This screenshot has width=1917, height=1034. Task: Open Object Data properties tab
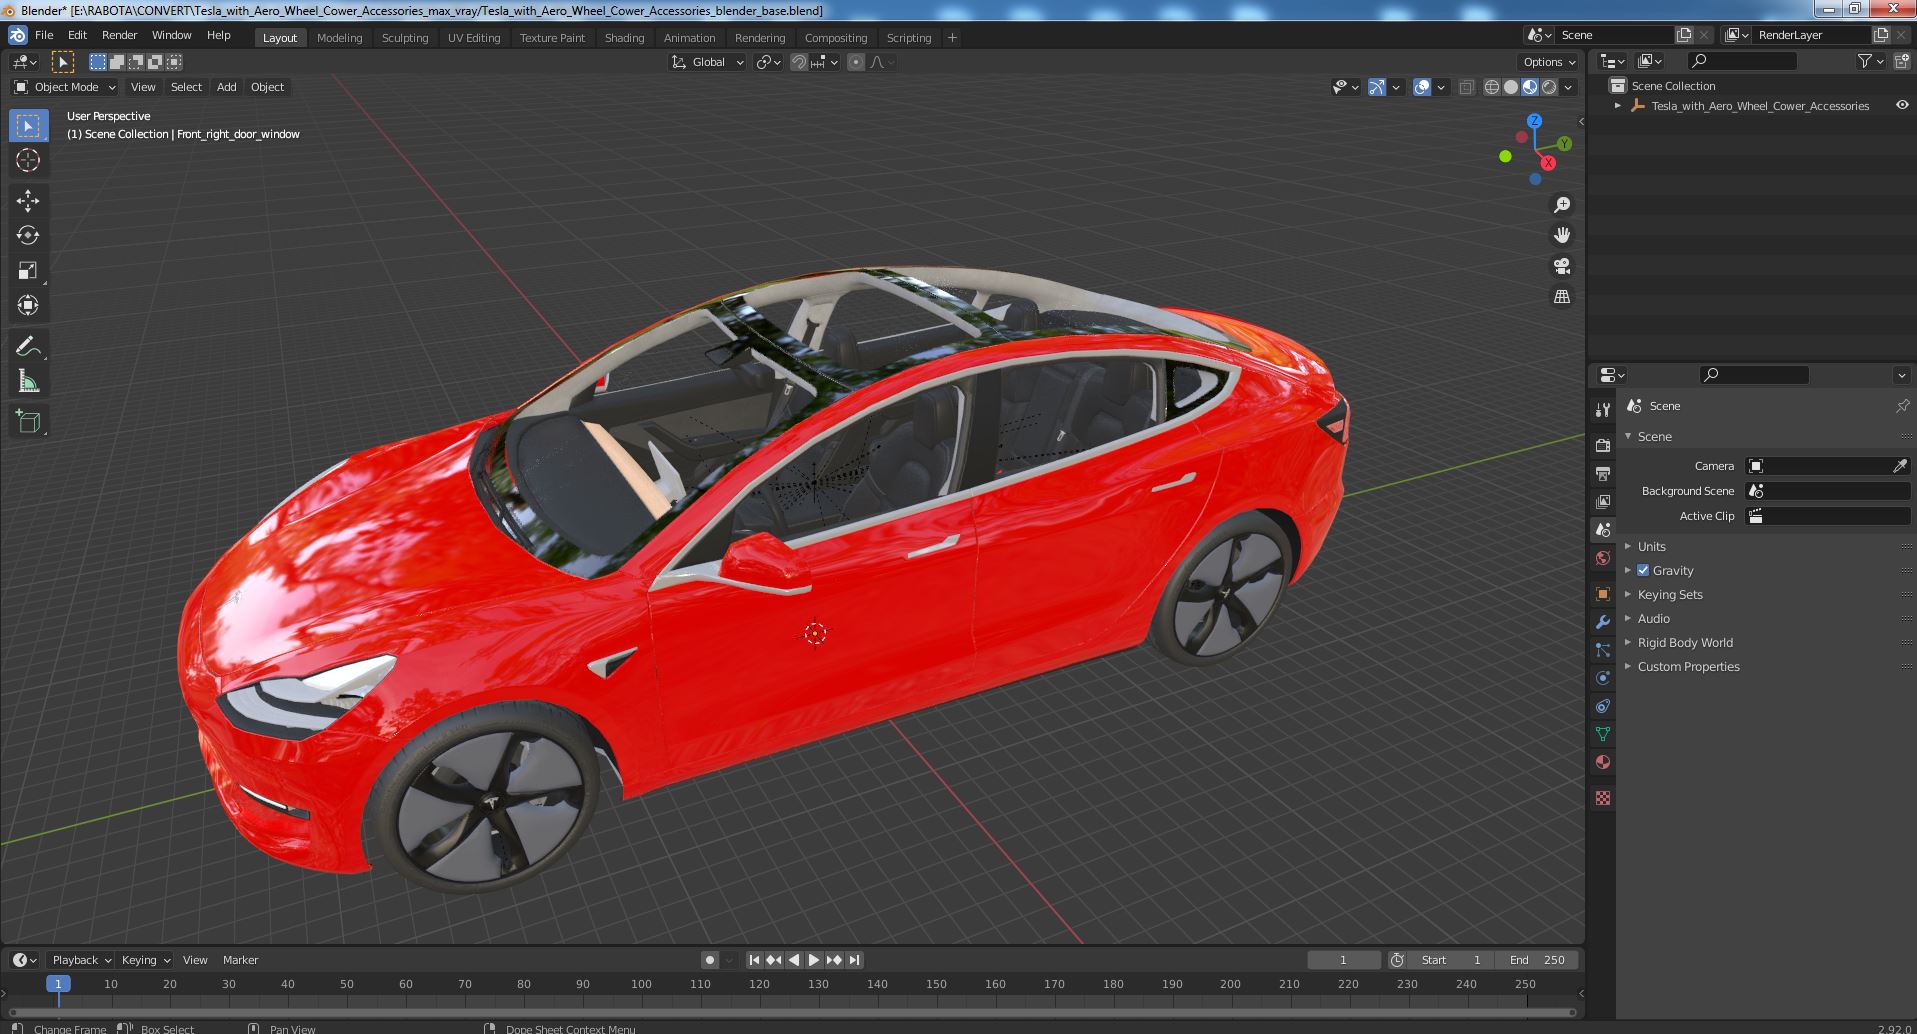[x=1603, y=734]
